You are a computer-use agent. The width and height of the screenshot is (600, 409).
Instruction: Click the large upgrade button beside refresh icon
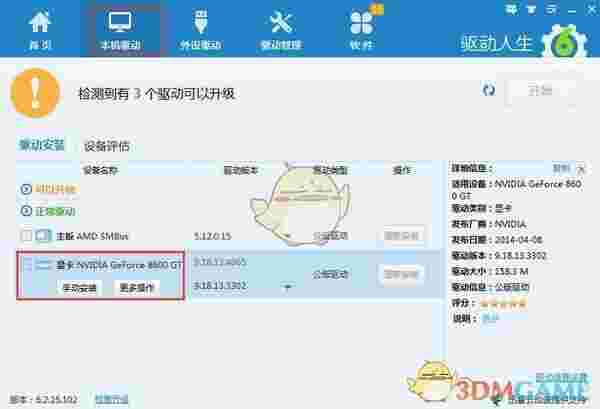click(x=540, y=91)
